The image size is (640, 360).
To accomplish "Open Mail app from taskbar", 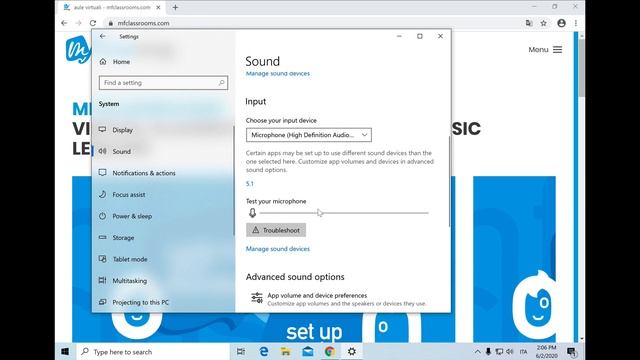I will point(308,351).
